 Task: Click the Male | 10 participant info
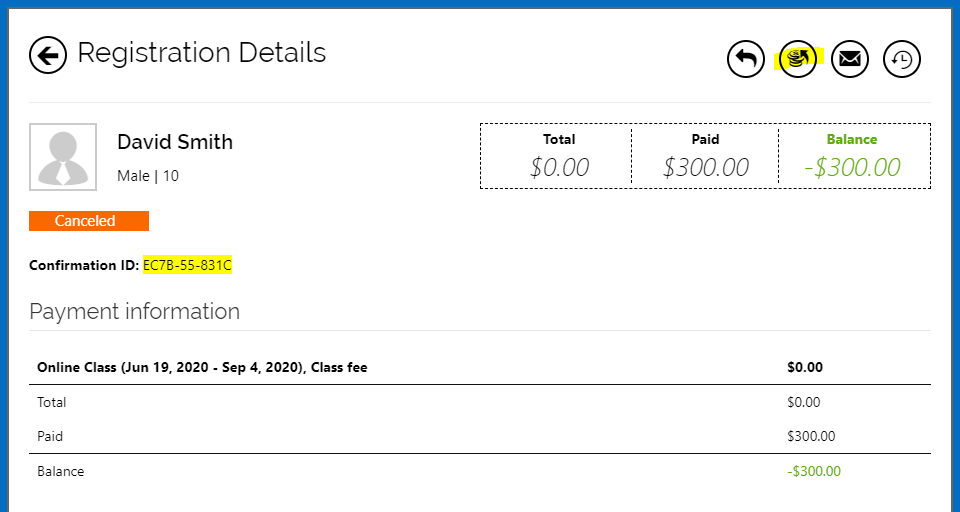(x=148, y=176)
